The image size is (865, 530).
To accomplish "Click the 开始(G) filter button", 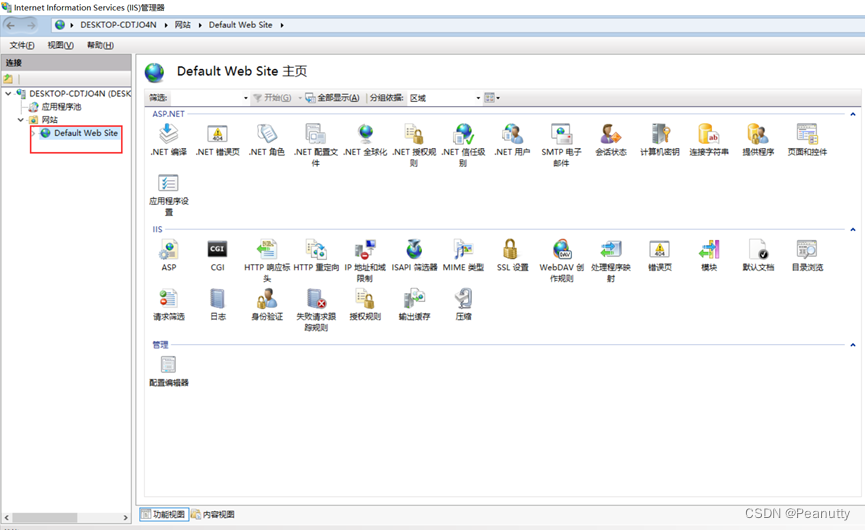I will point(272,98).
